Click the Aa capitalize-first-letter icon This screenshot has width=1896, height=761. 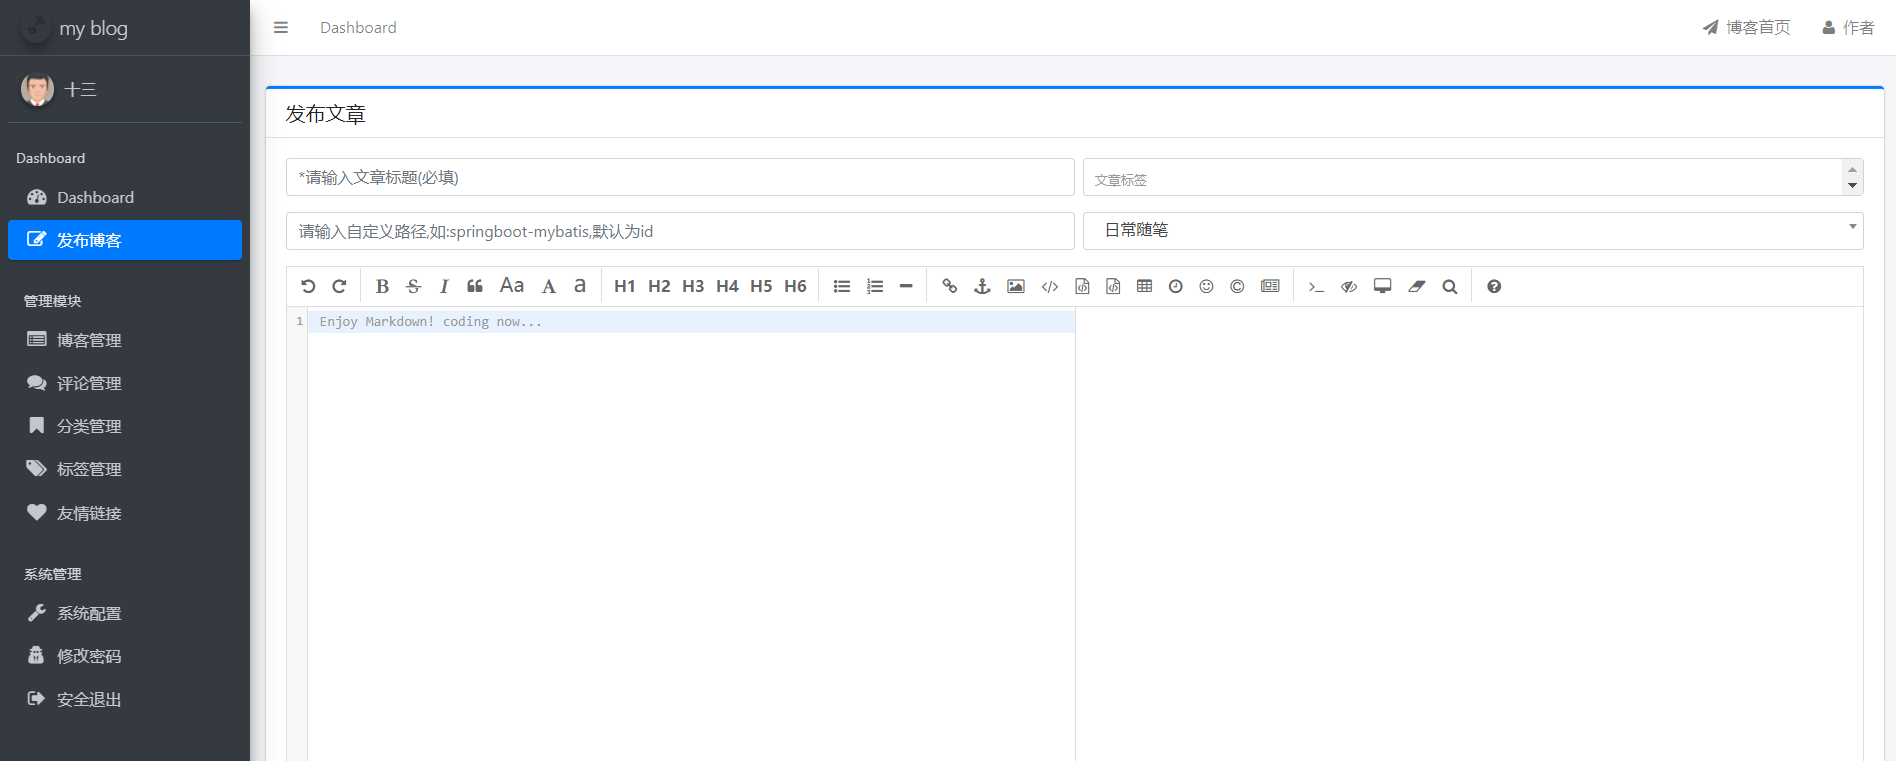coord(512,286)
